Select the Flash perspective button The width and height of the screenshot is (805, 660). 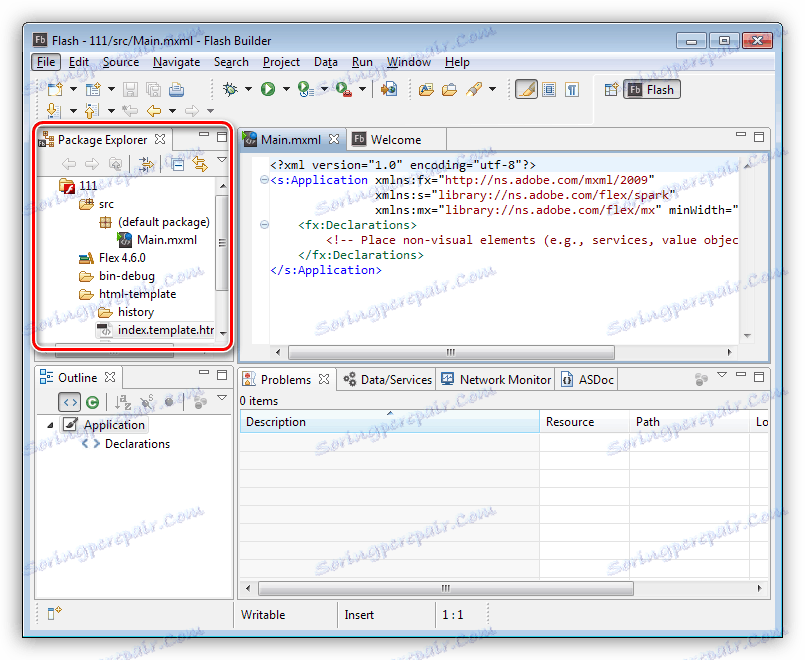[x=652, y=90]
